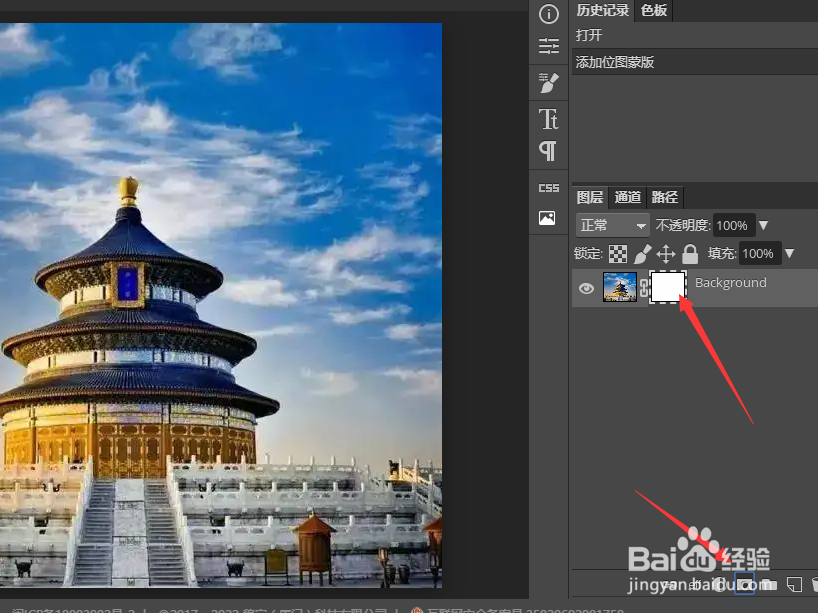Image resolution: width=818 pixels, height=613 pixels.
Task: Open the Brush settings panel icon
Action: tap(548, 83)
